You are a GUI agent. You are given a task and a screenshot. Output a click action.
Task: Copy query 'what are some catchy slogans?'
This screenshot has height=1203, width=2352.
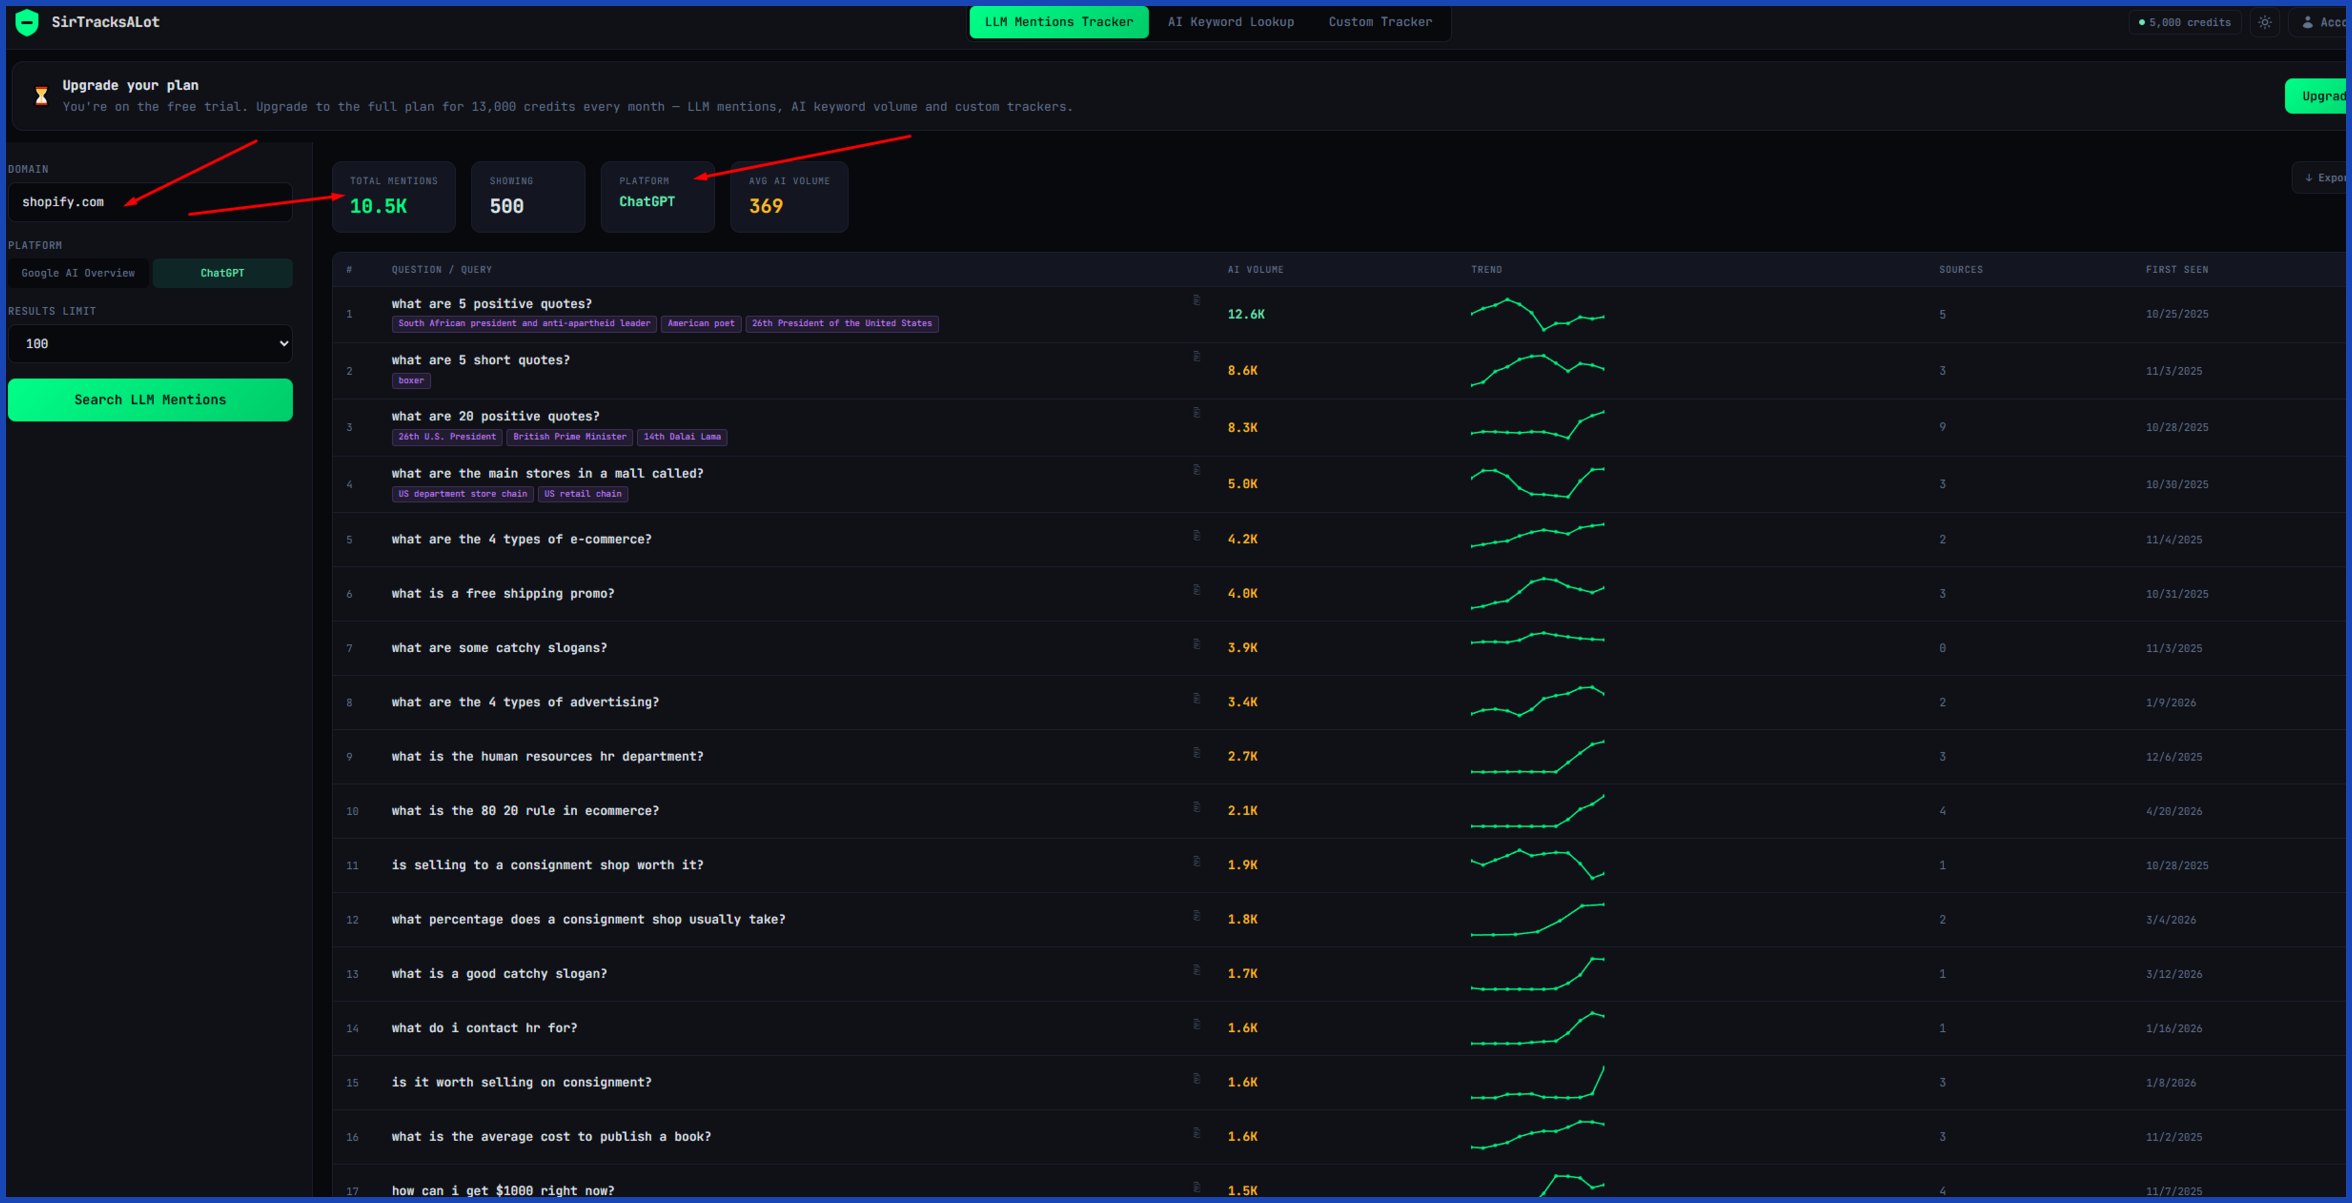[x=1196, y=644]
